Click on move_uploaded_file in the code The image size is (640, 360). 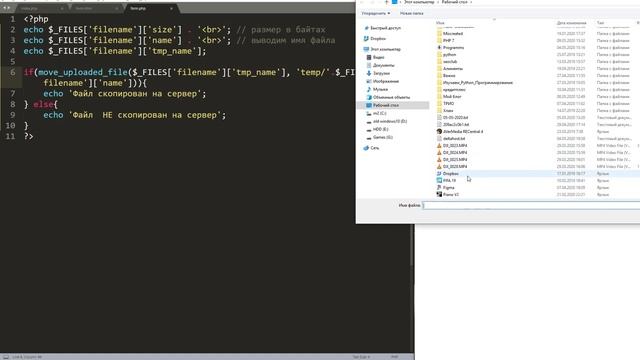[x=83, y=72]
